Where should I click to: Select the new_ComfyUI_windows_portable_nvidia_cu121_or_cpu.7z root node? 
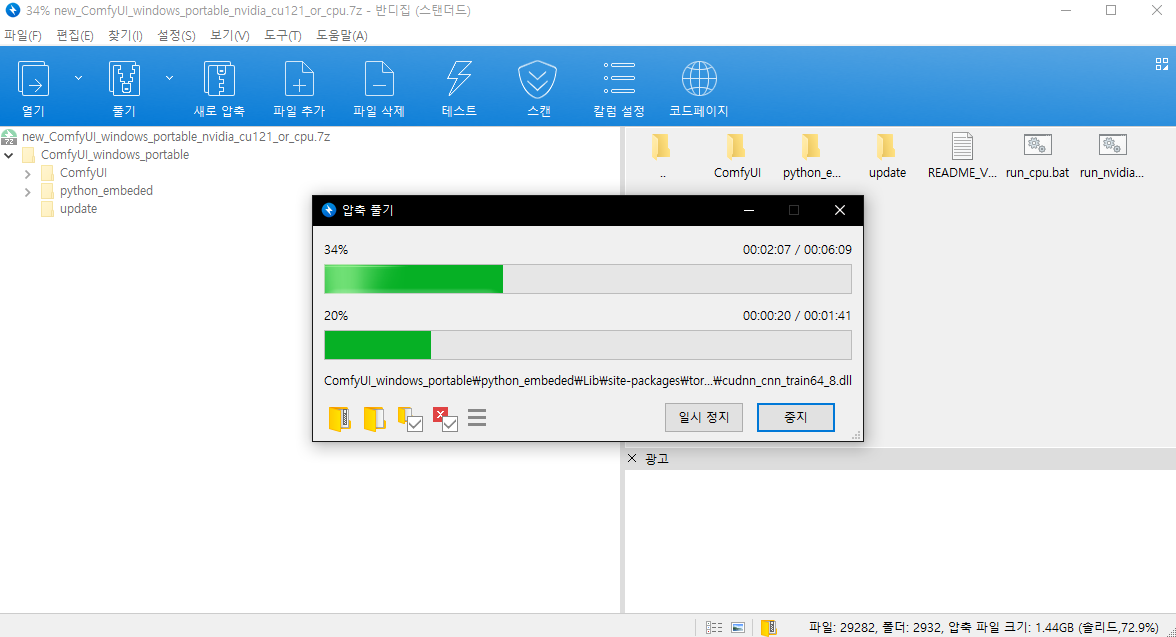click(176, 137)
